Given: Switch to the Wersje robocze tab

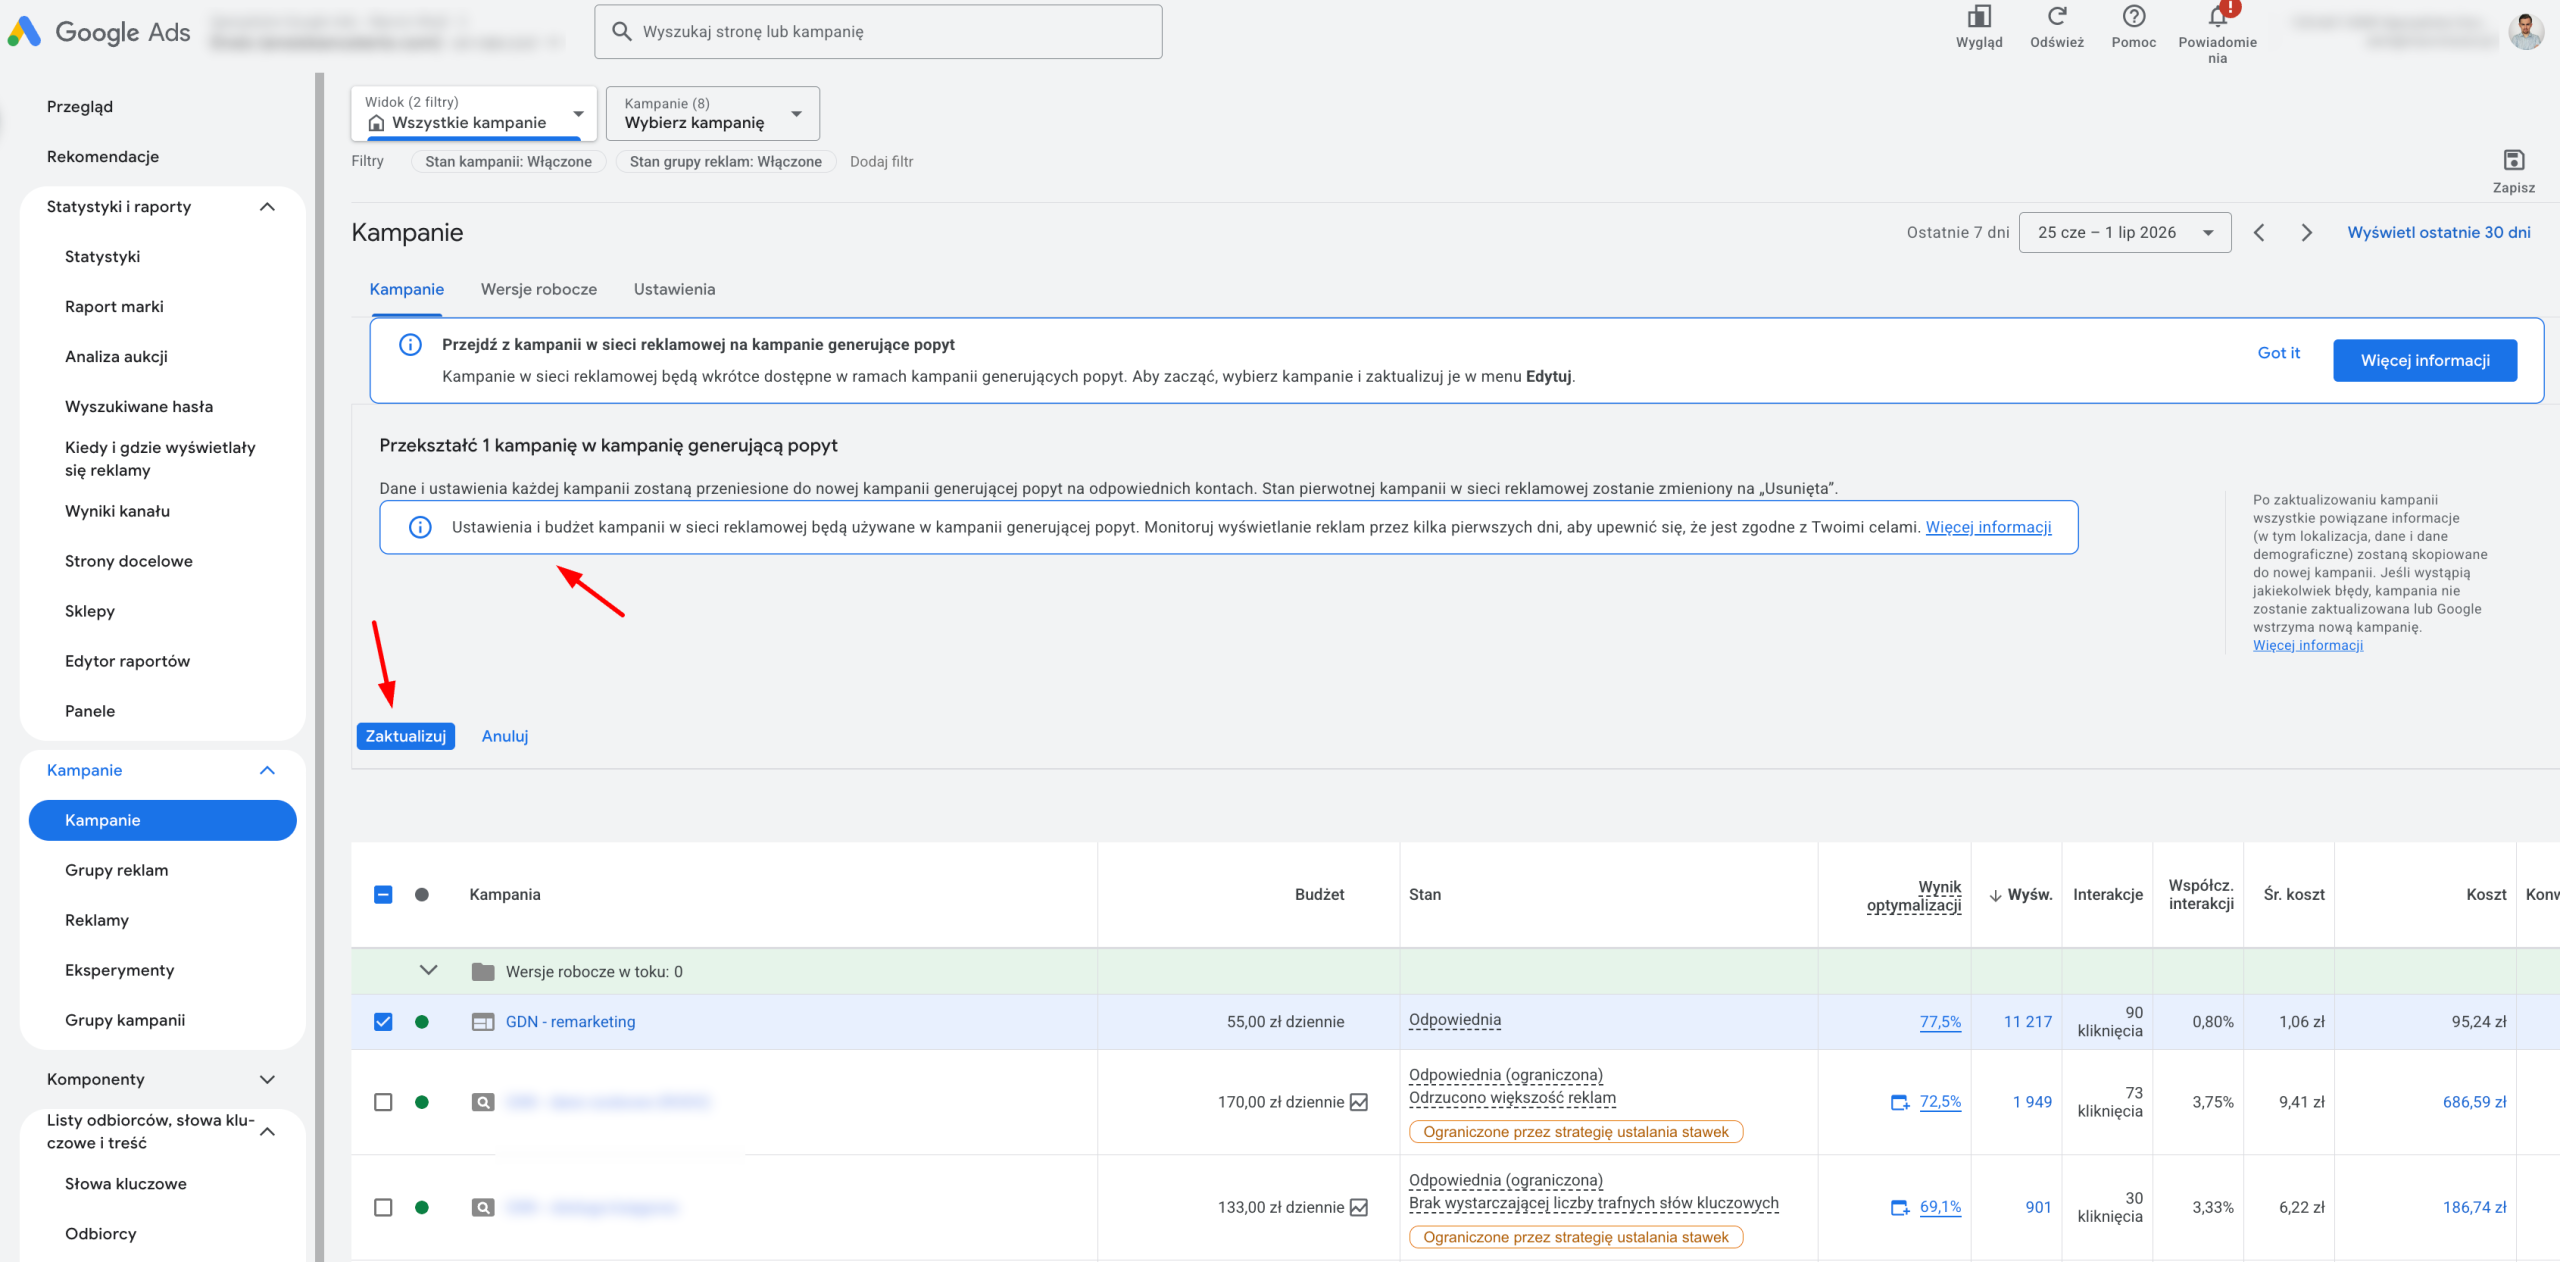Looking at the screenshot, I should click(539, 290).
